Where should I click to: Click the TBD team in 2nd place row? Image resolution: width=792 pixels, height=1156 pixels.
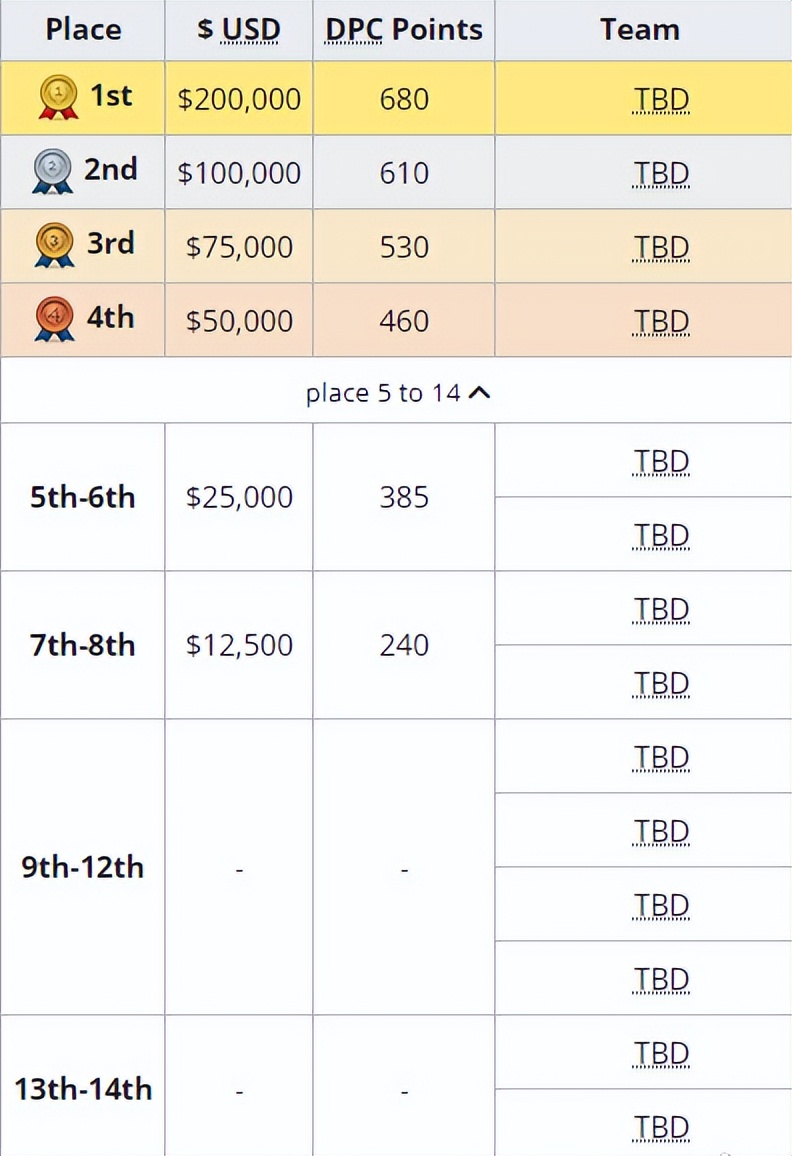point(661,173)
